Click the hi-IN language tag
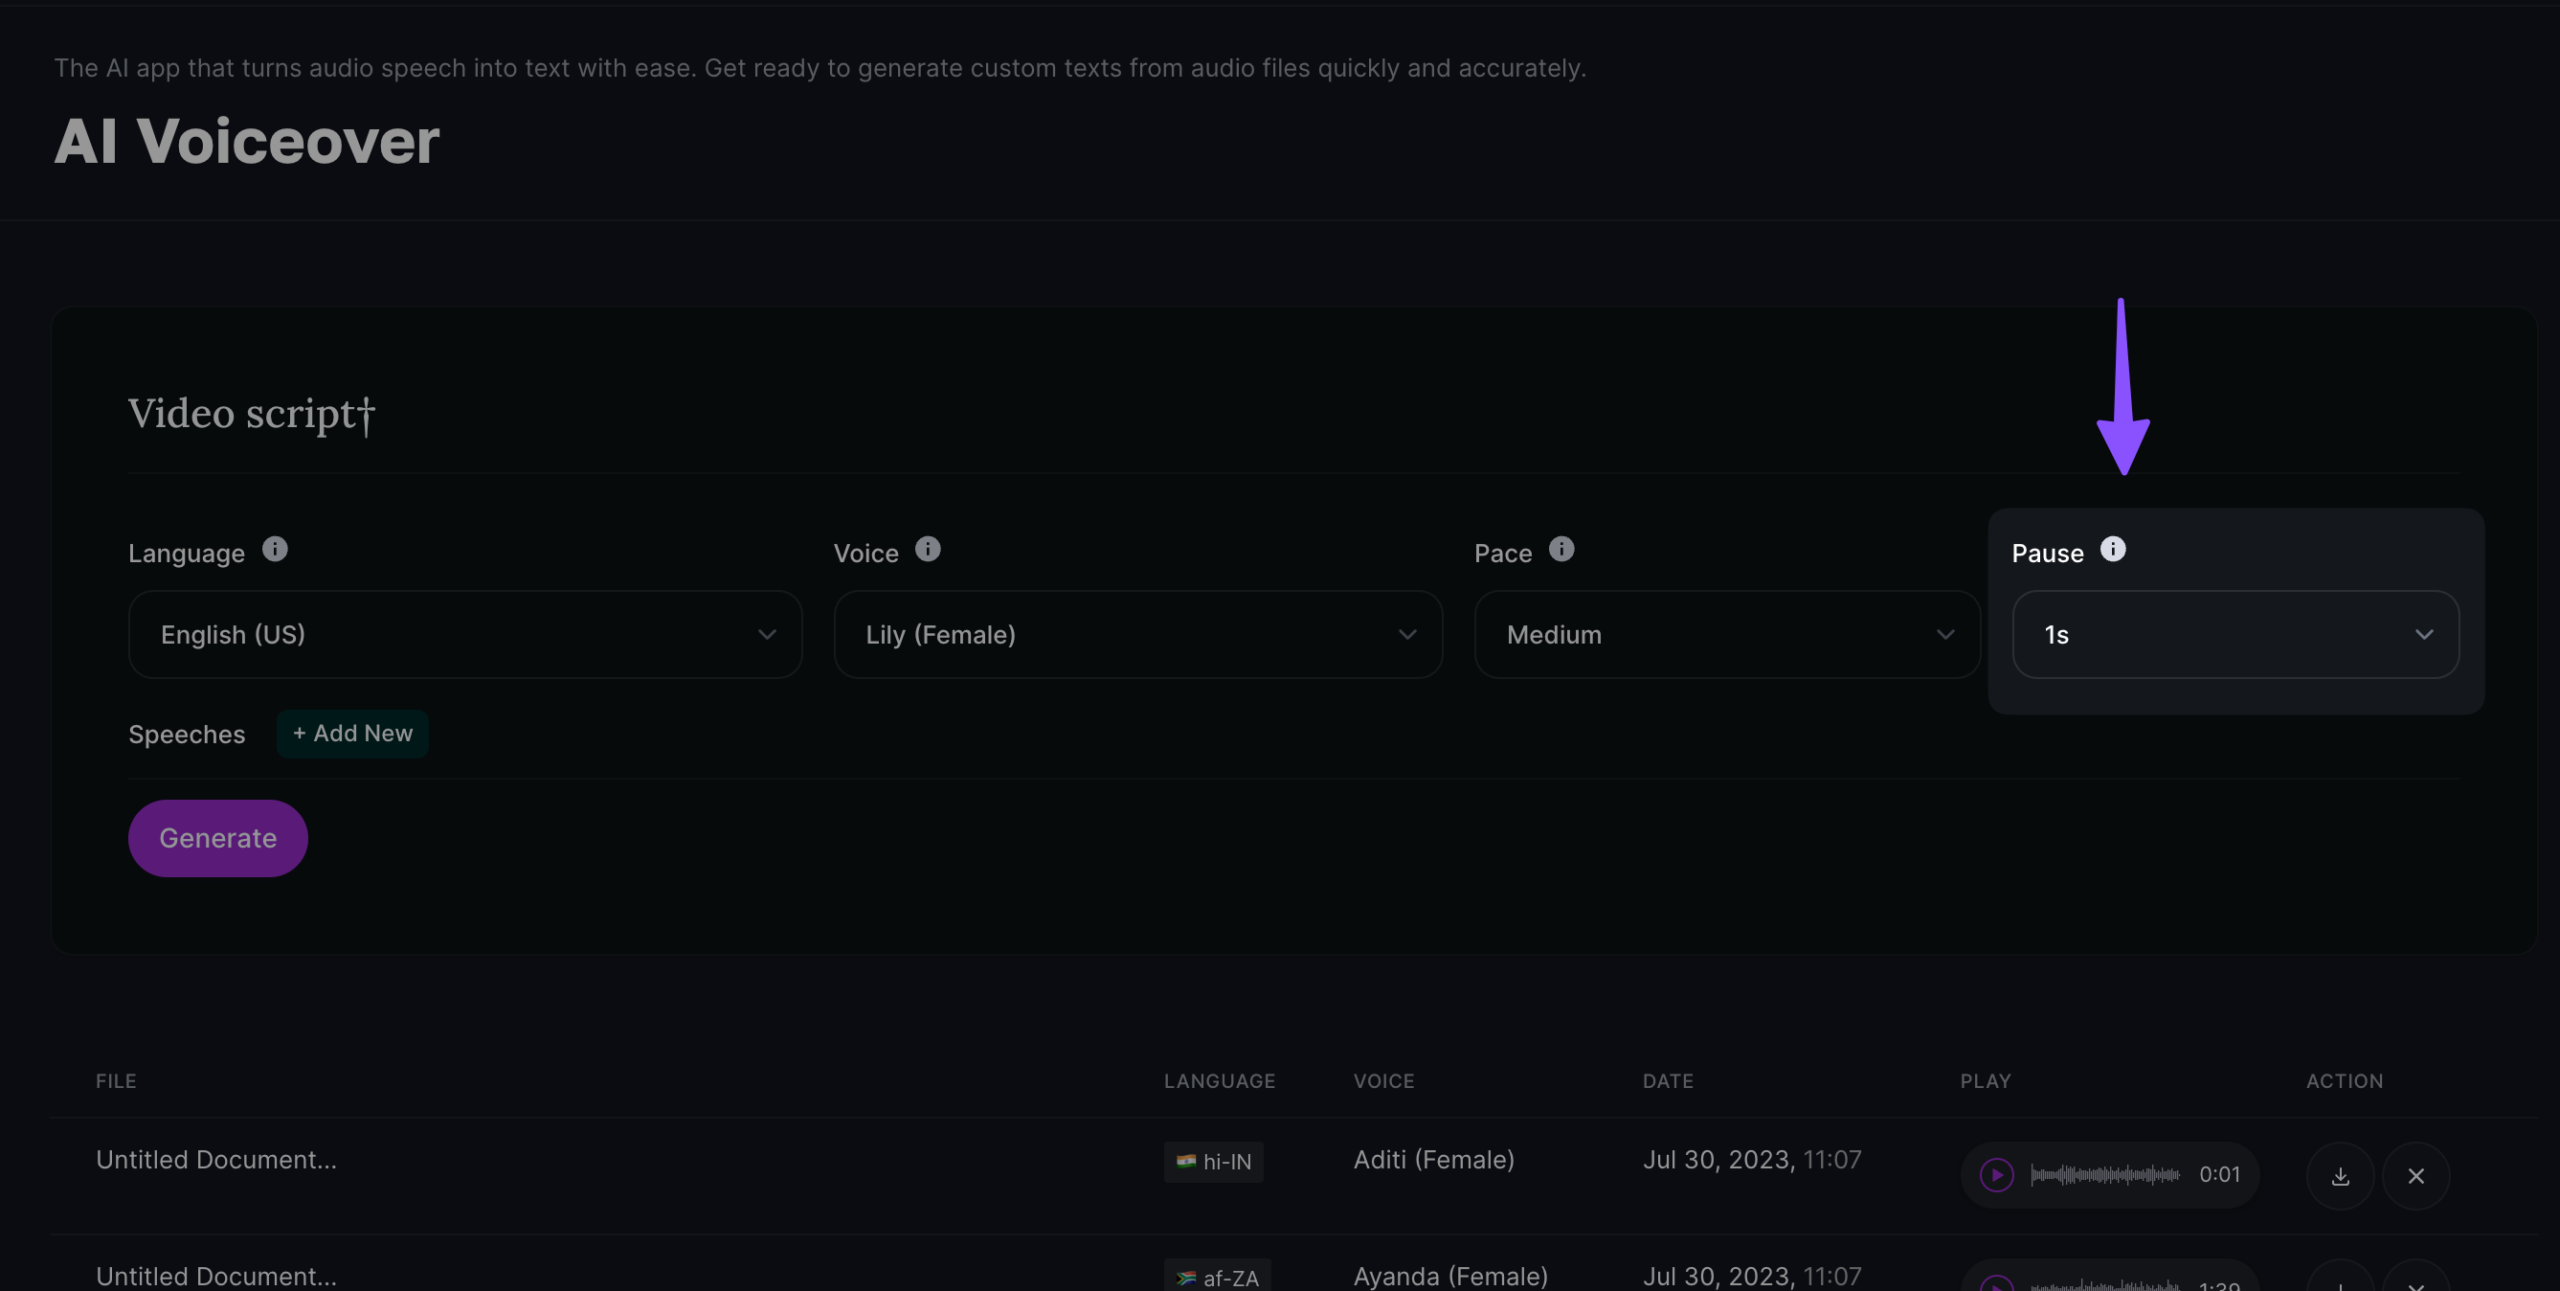The width and height of the screenshot is (2560, 1291). pos(1214,1162)
